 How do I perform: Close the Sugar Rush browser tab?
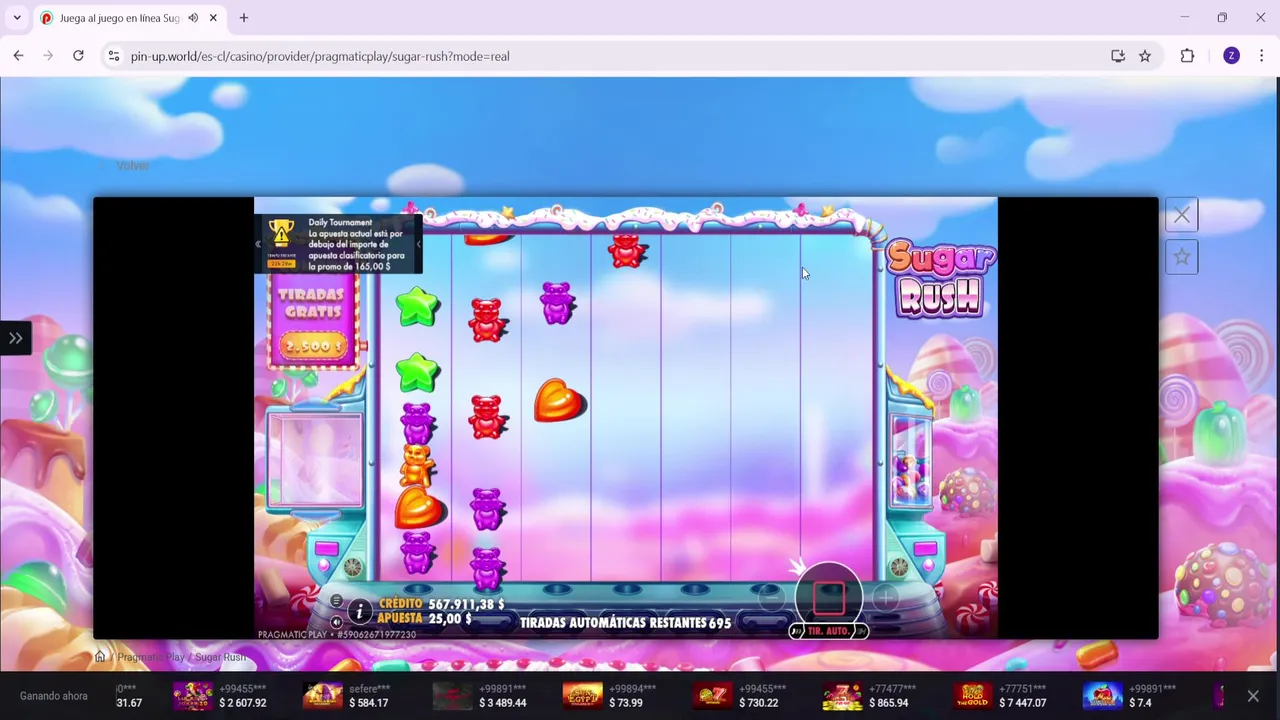point(213,18)
